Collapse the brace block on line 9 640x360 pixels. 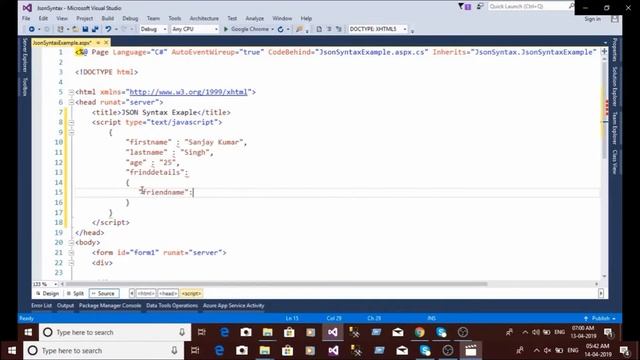coord(71,132)
